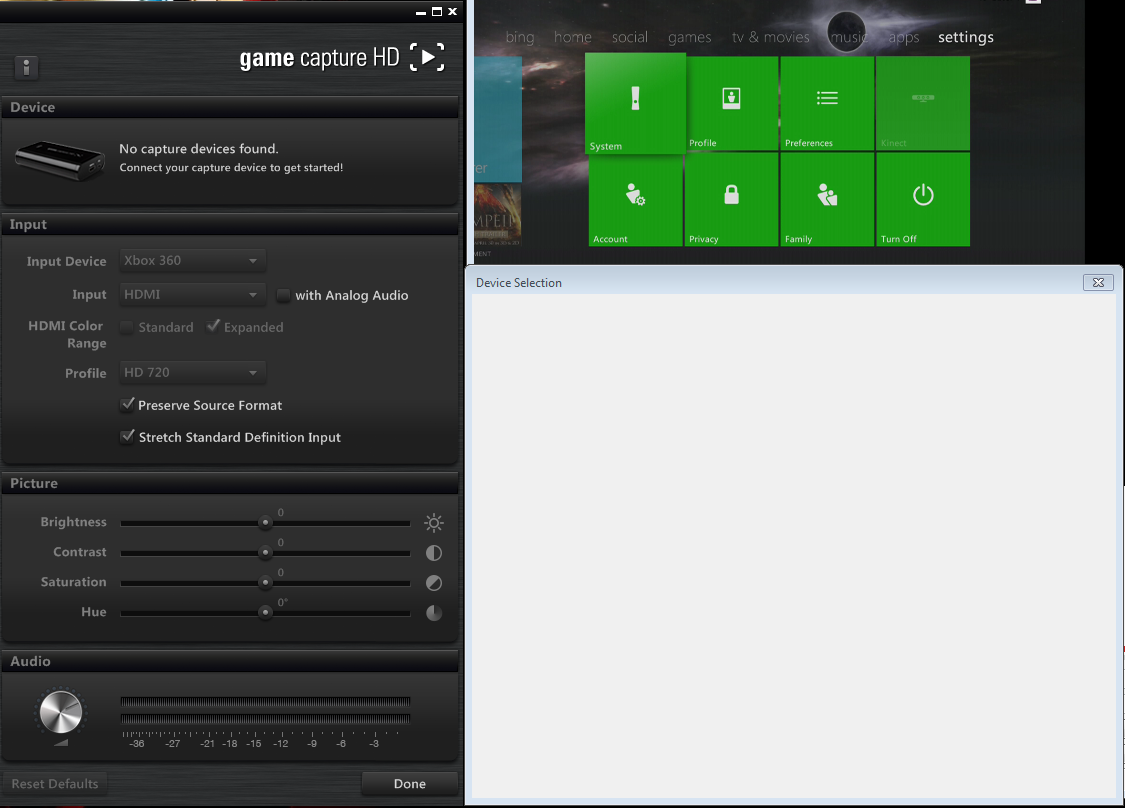This screenshot has height=808, width=1125.
Task: Switch to the apps tab on Xbox dashboard
Action: coord(903,37)
